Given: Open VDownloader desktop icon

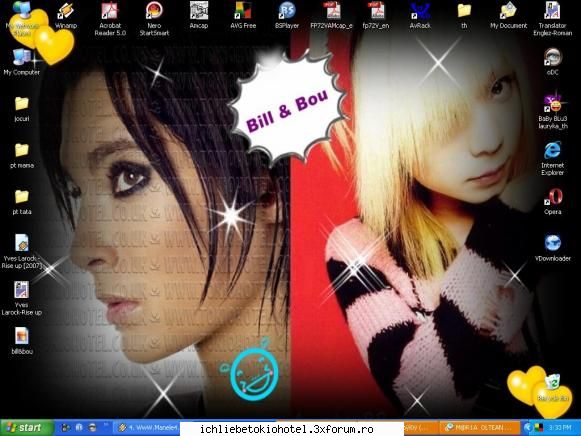Looking at the screenshot, I should pyautogui.click(x=552, y=248).
